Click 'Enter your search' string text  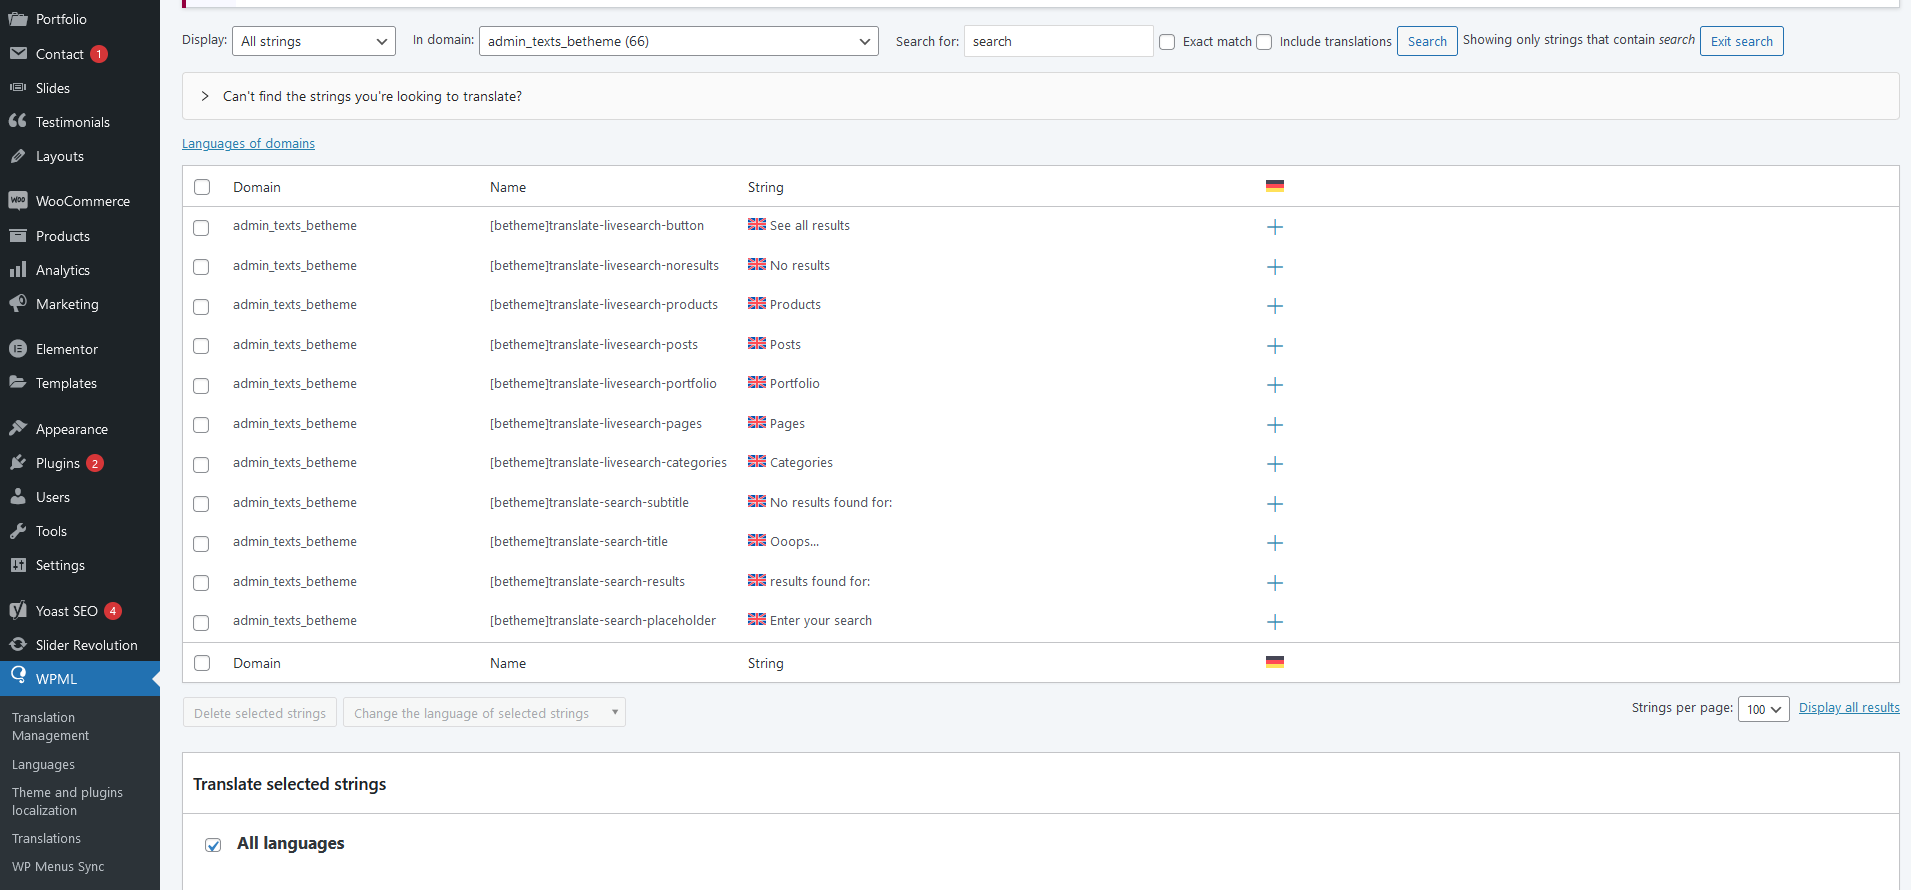coord(821,621)
